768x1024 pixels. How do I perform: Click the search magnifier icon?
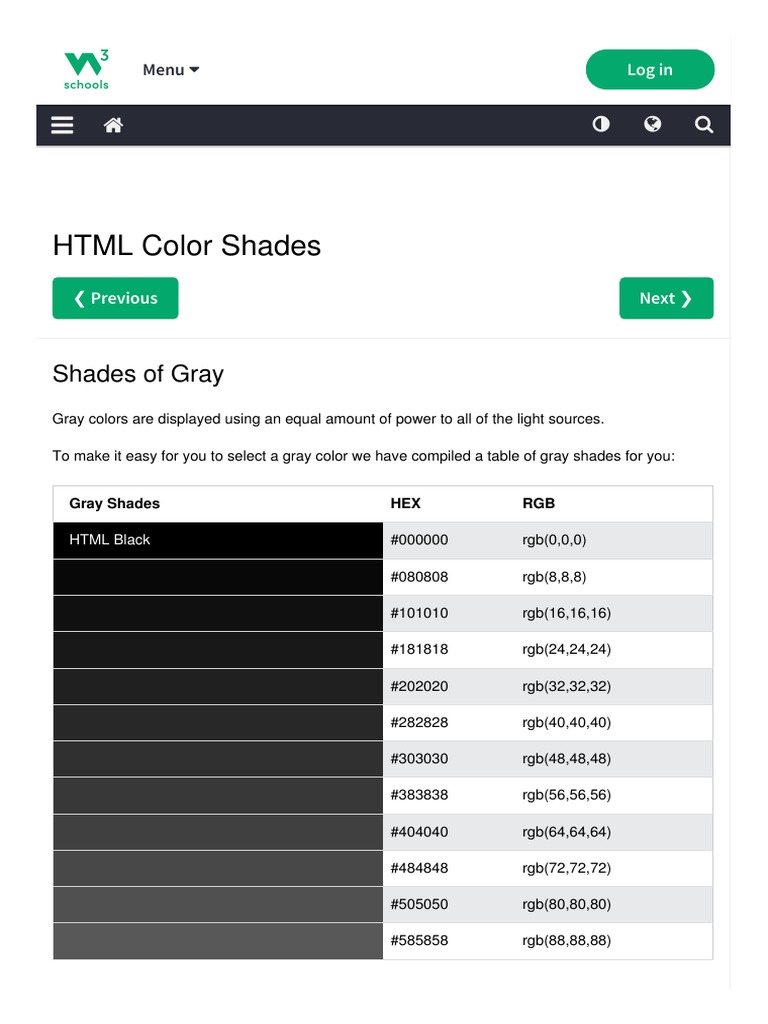704,125
